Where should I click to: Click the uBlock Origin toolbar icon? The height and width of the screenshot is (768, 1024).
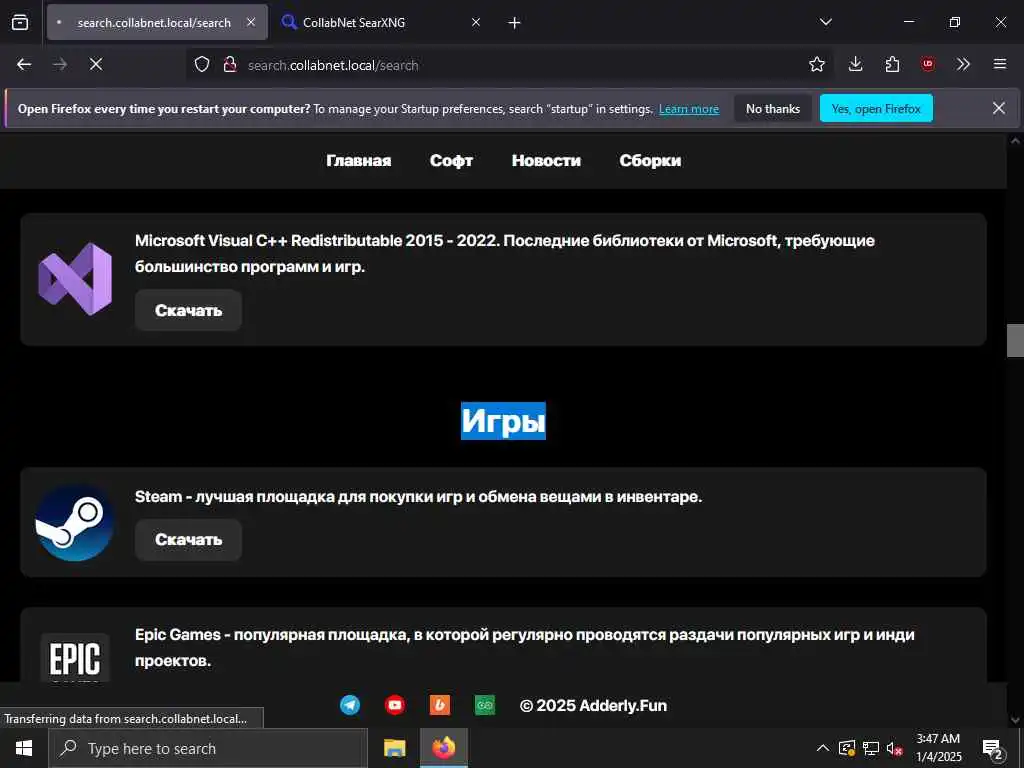tap(928, 64)
